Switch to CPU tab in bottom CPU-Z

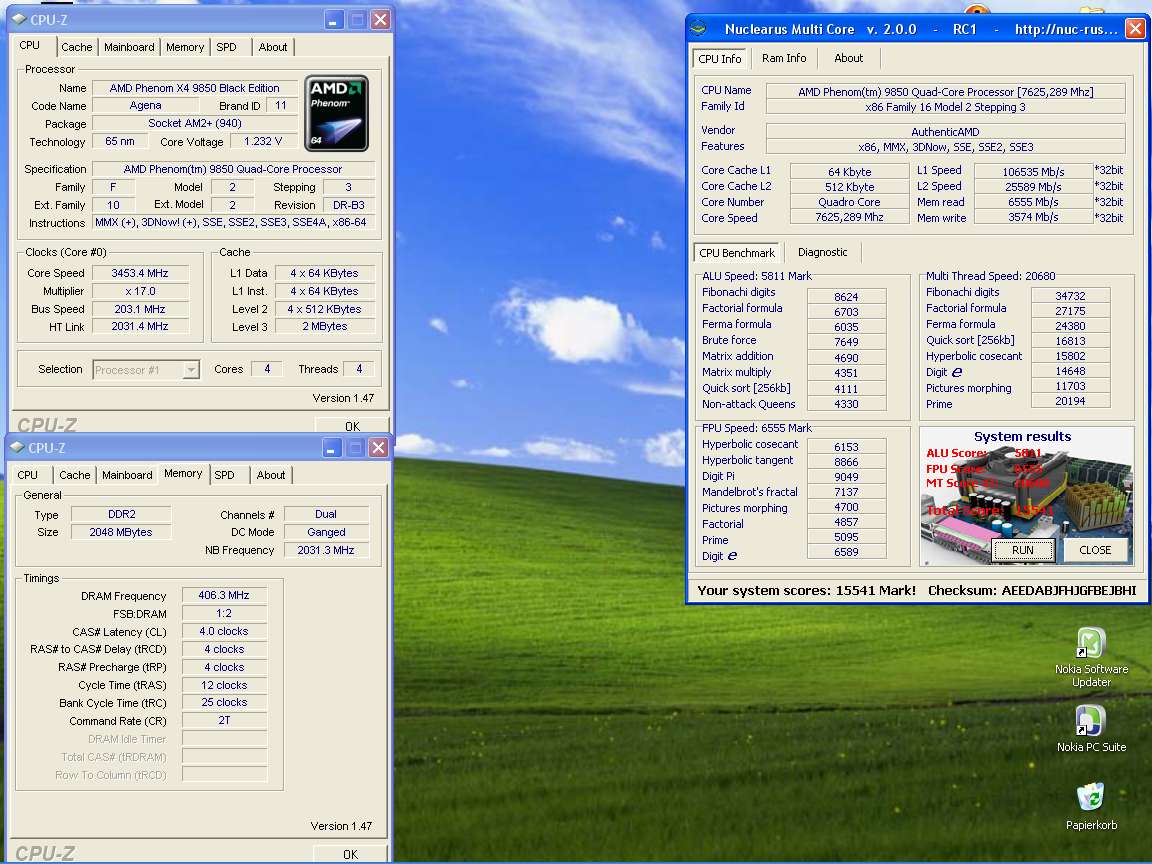click(28, 475)
